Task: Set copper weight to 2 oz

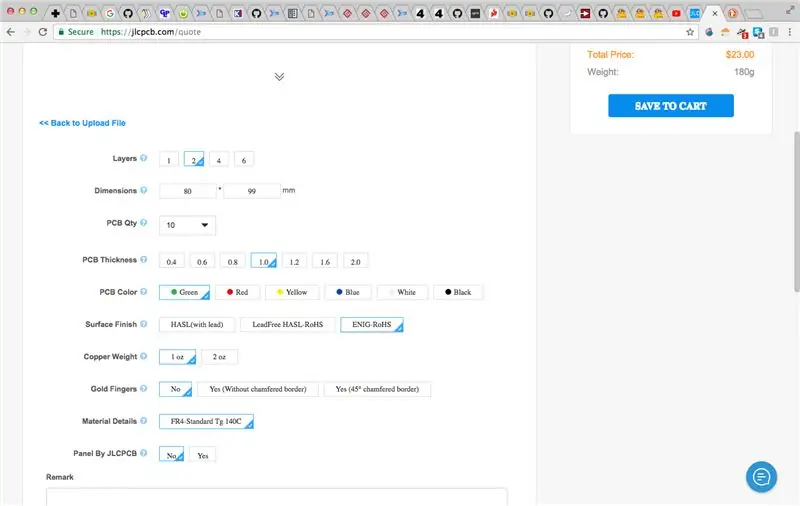Action: 219,357
